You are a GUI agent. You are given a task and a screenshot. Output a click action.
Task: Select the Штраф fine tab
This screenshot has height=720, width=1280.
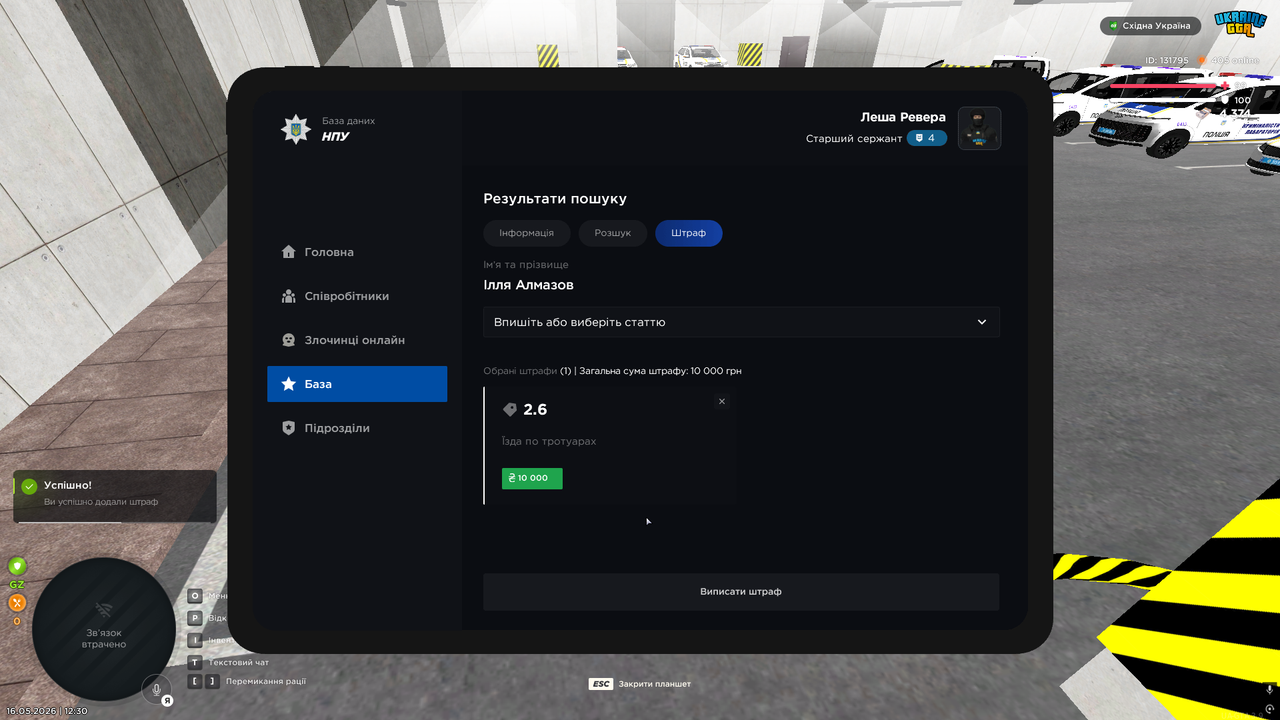tap(689, 233)
